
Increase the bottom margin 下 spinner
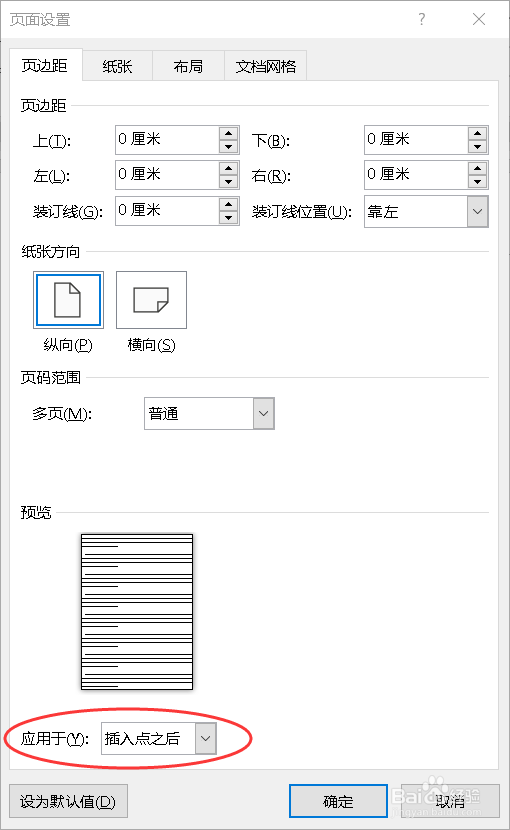(478, 133)
